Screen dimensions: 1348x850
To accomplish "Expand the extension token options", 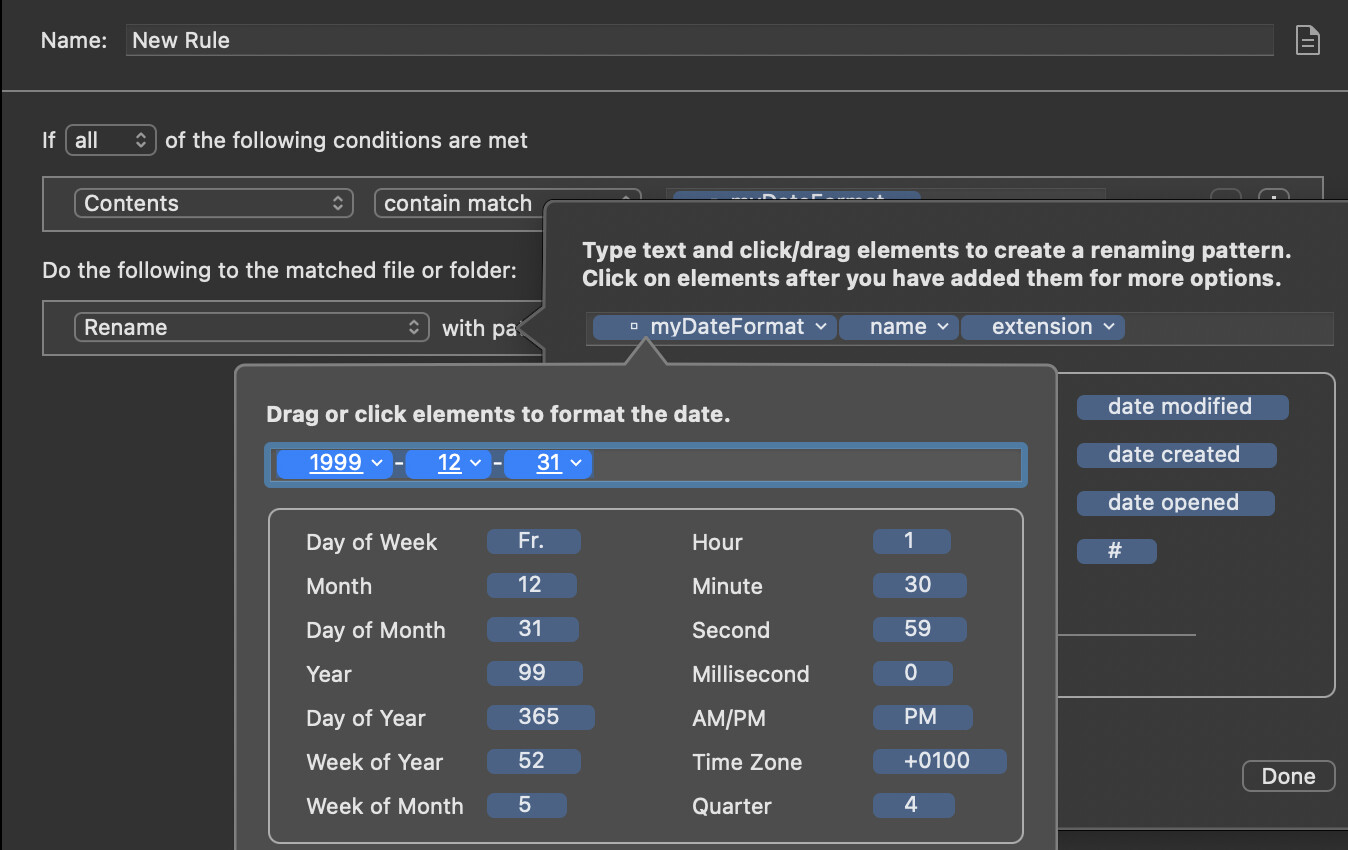I will tap(1109, 327).
